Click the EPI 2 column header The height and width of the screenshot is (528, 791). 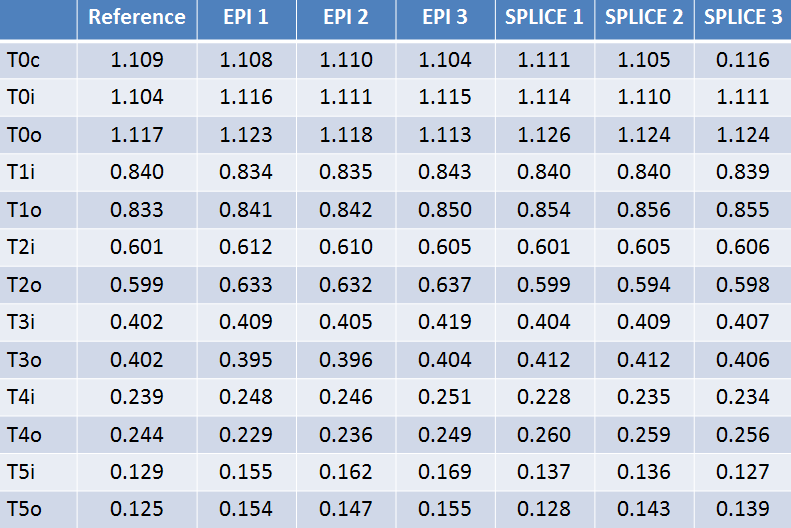click(346, 18)
